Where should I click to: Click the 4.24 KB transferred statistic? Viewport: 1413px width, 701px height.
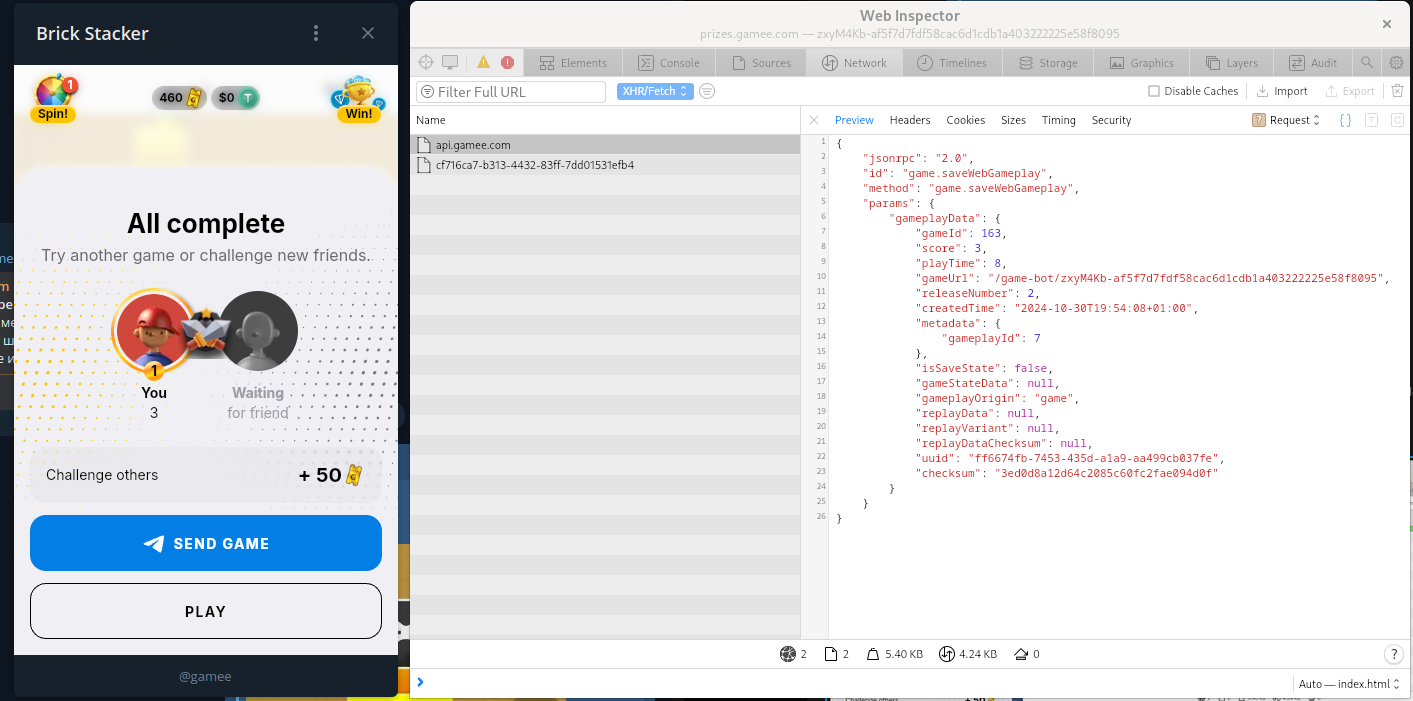pos(968,654)
